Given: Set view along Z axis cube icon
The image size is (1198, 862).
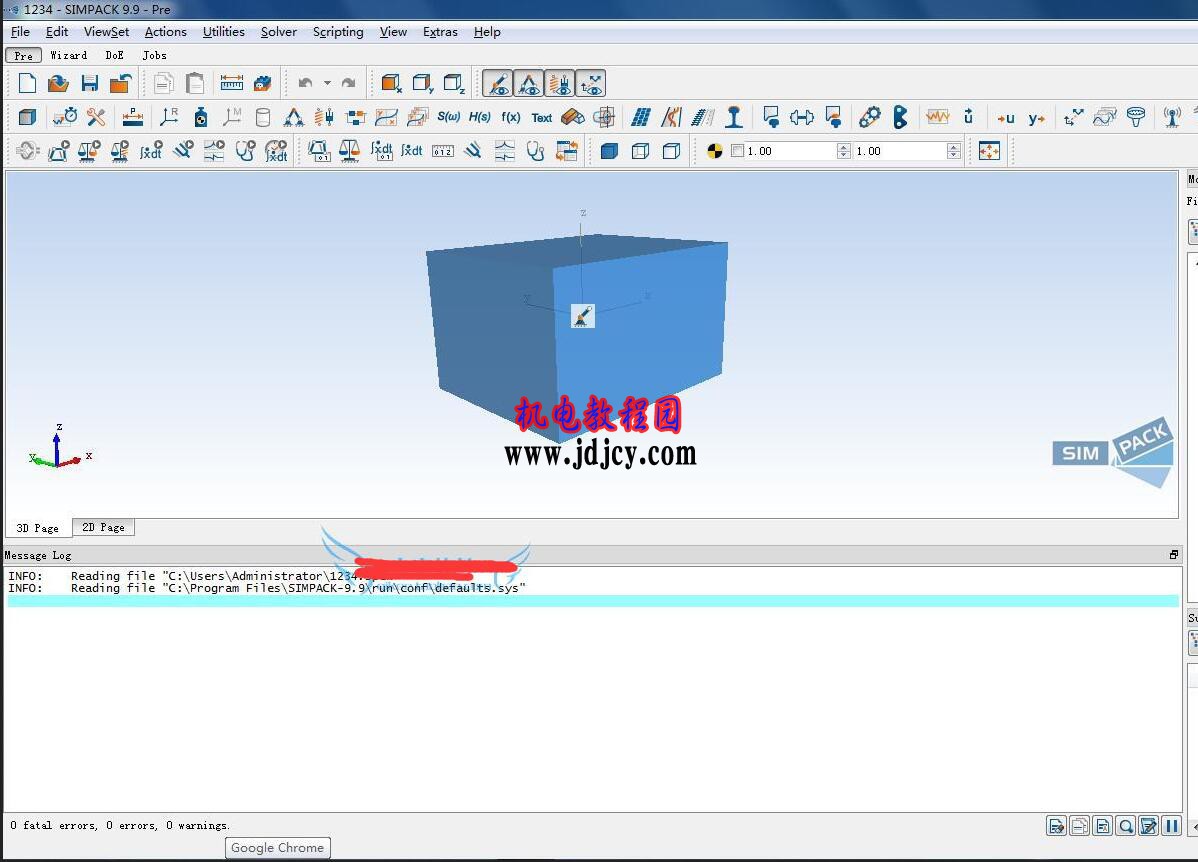Looking at the screenshot, I should click(x=454, y=83).
